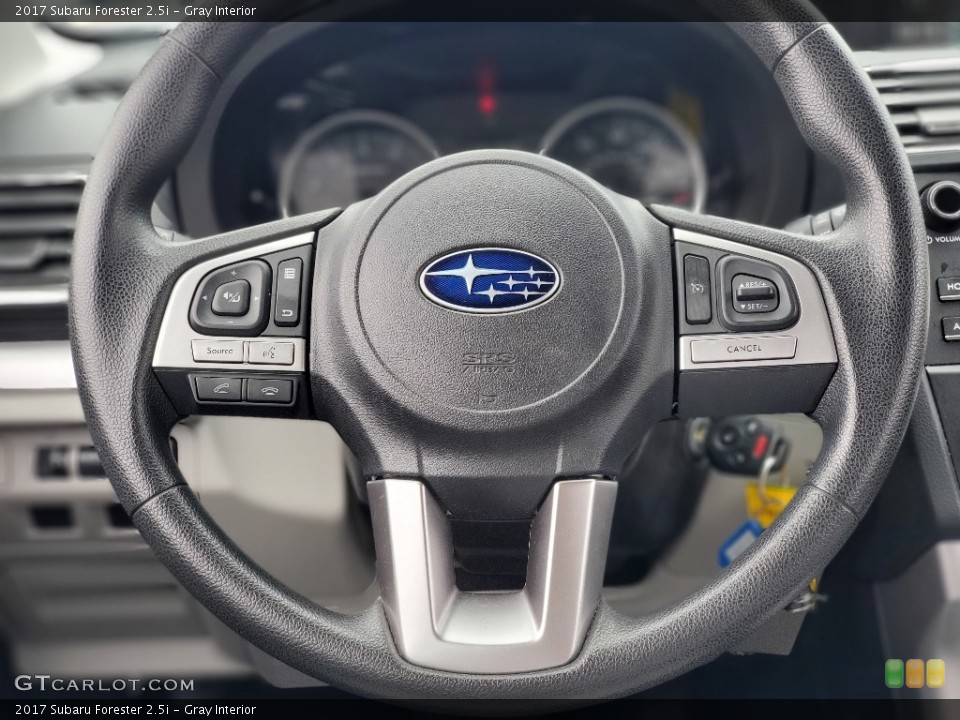Tap the hang up call button
Image resolution: width=960 pixels, height=720 pixels.
pos(269,391)
